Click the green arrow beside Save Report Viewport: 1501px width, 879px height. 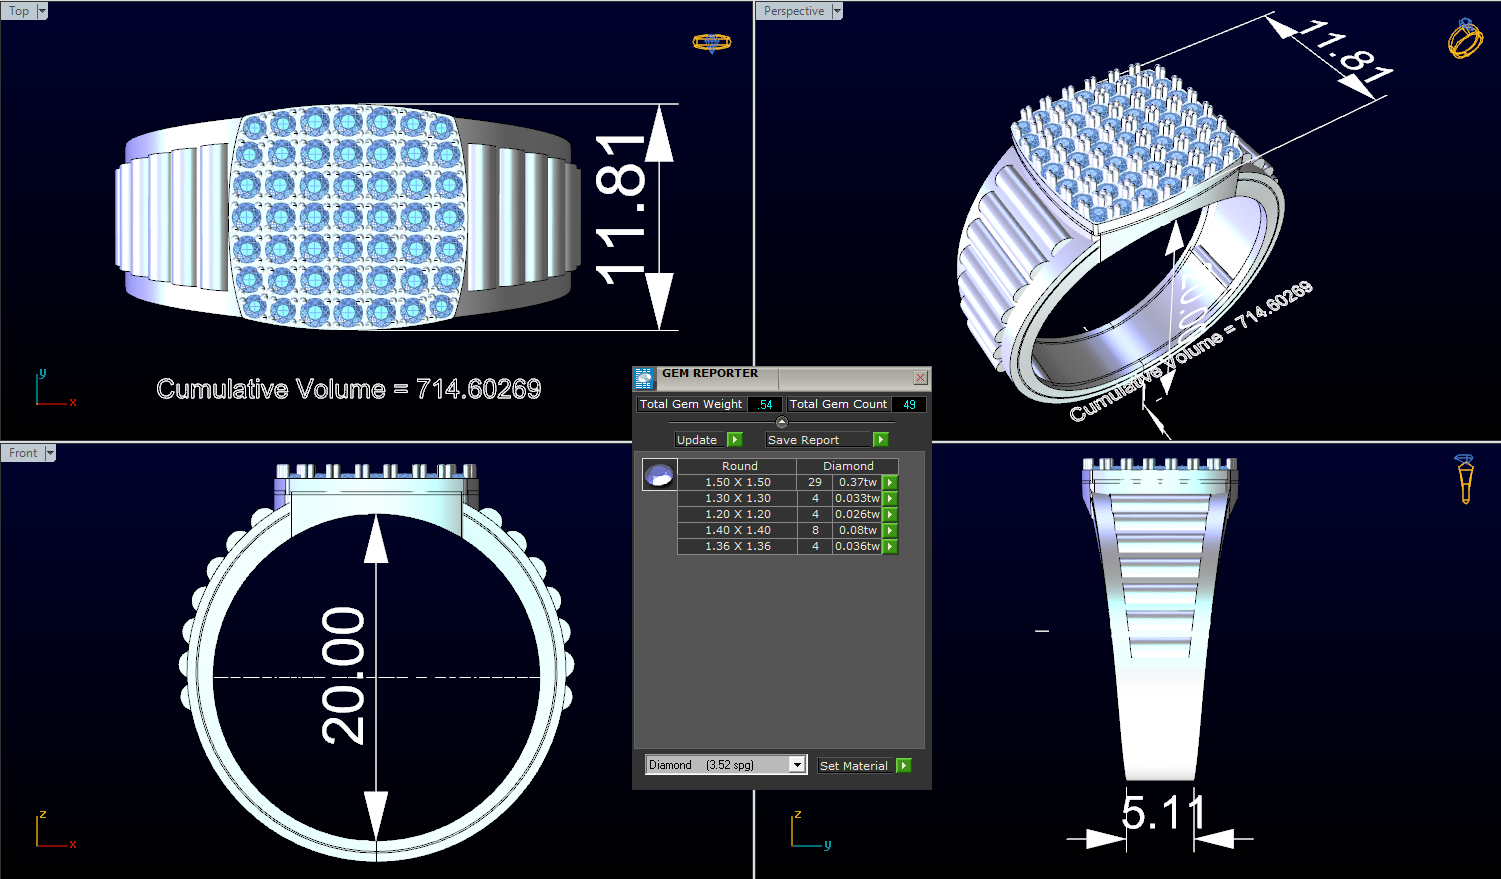pyautogui.click(x=881, y=439)
